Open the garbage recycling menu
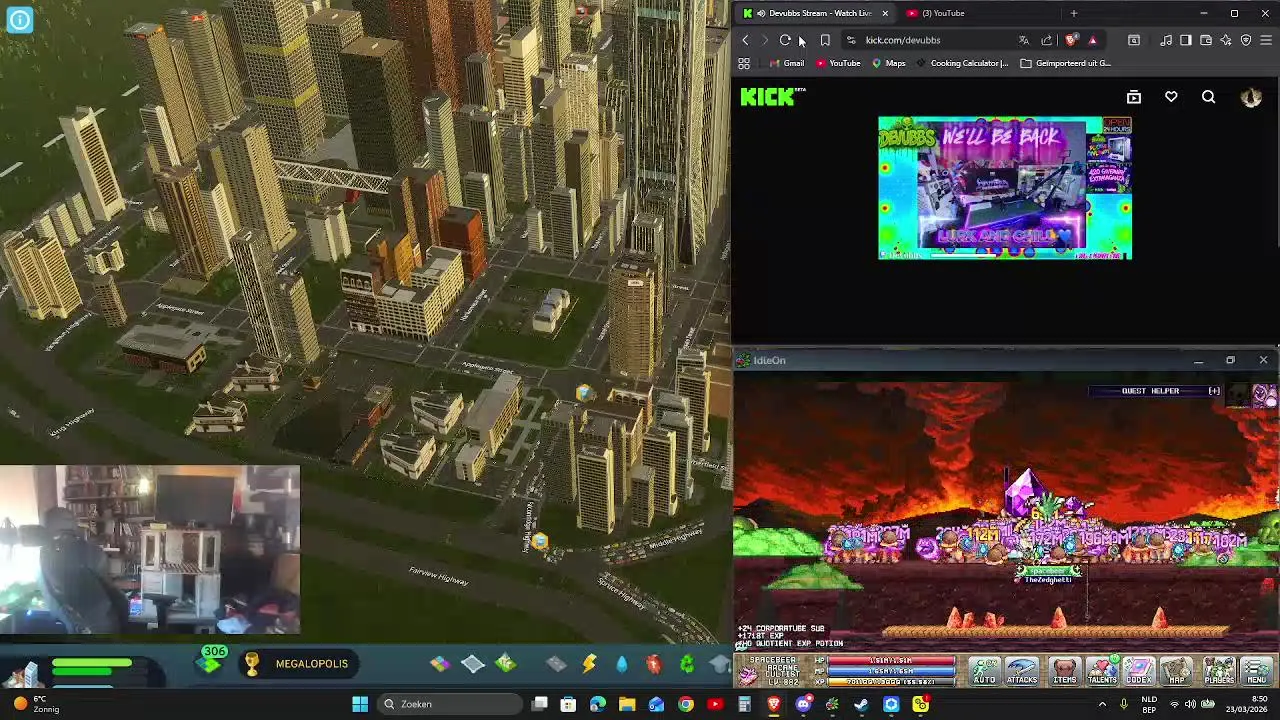Screen dimensions: 1280x720 click(687, 663)
